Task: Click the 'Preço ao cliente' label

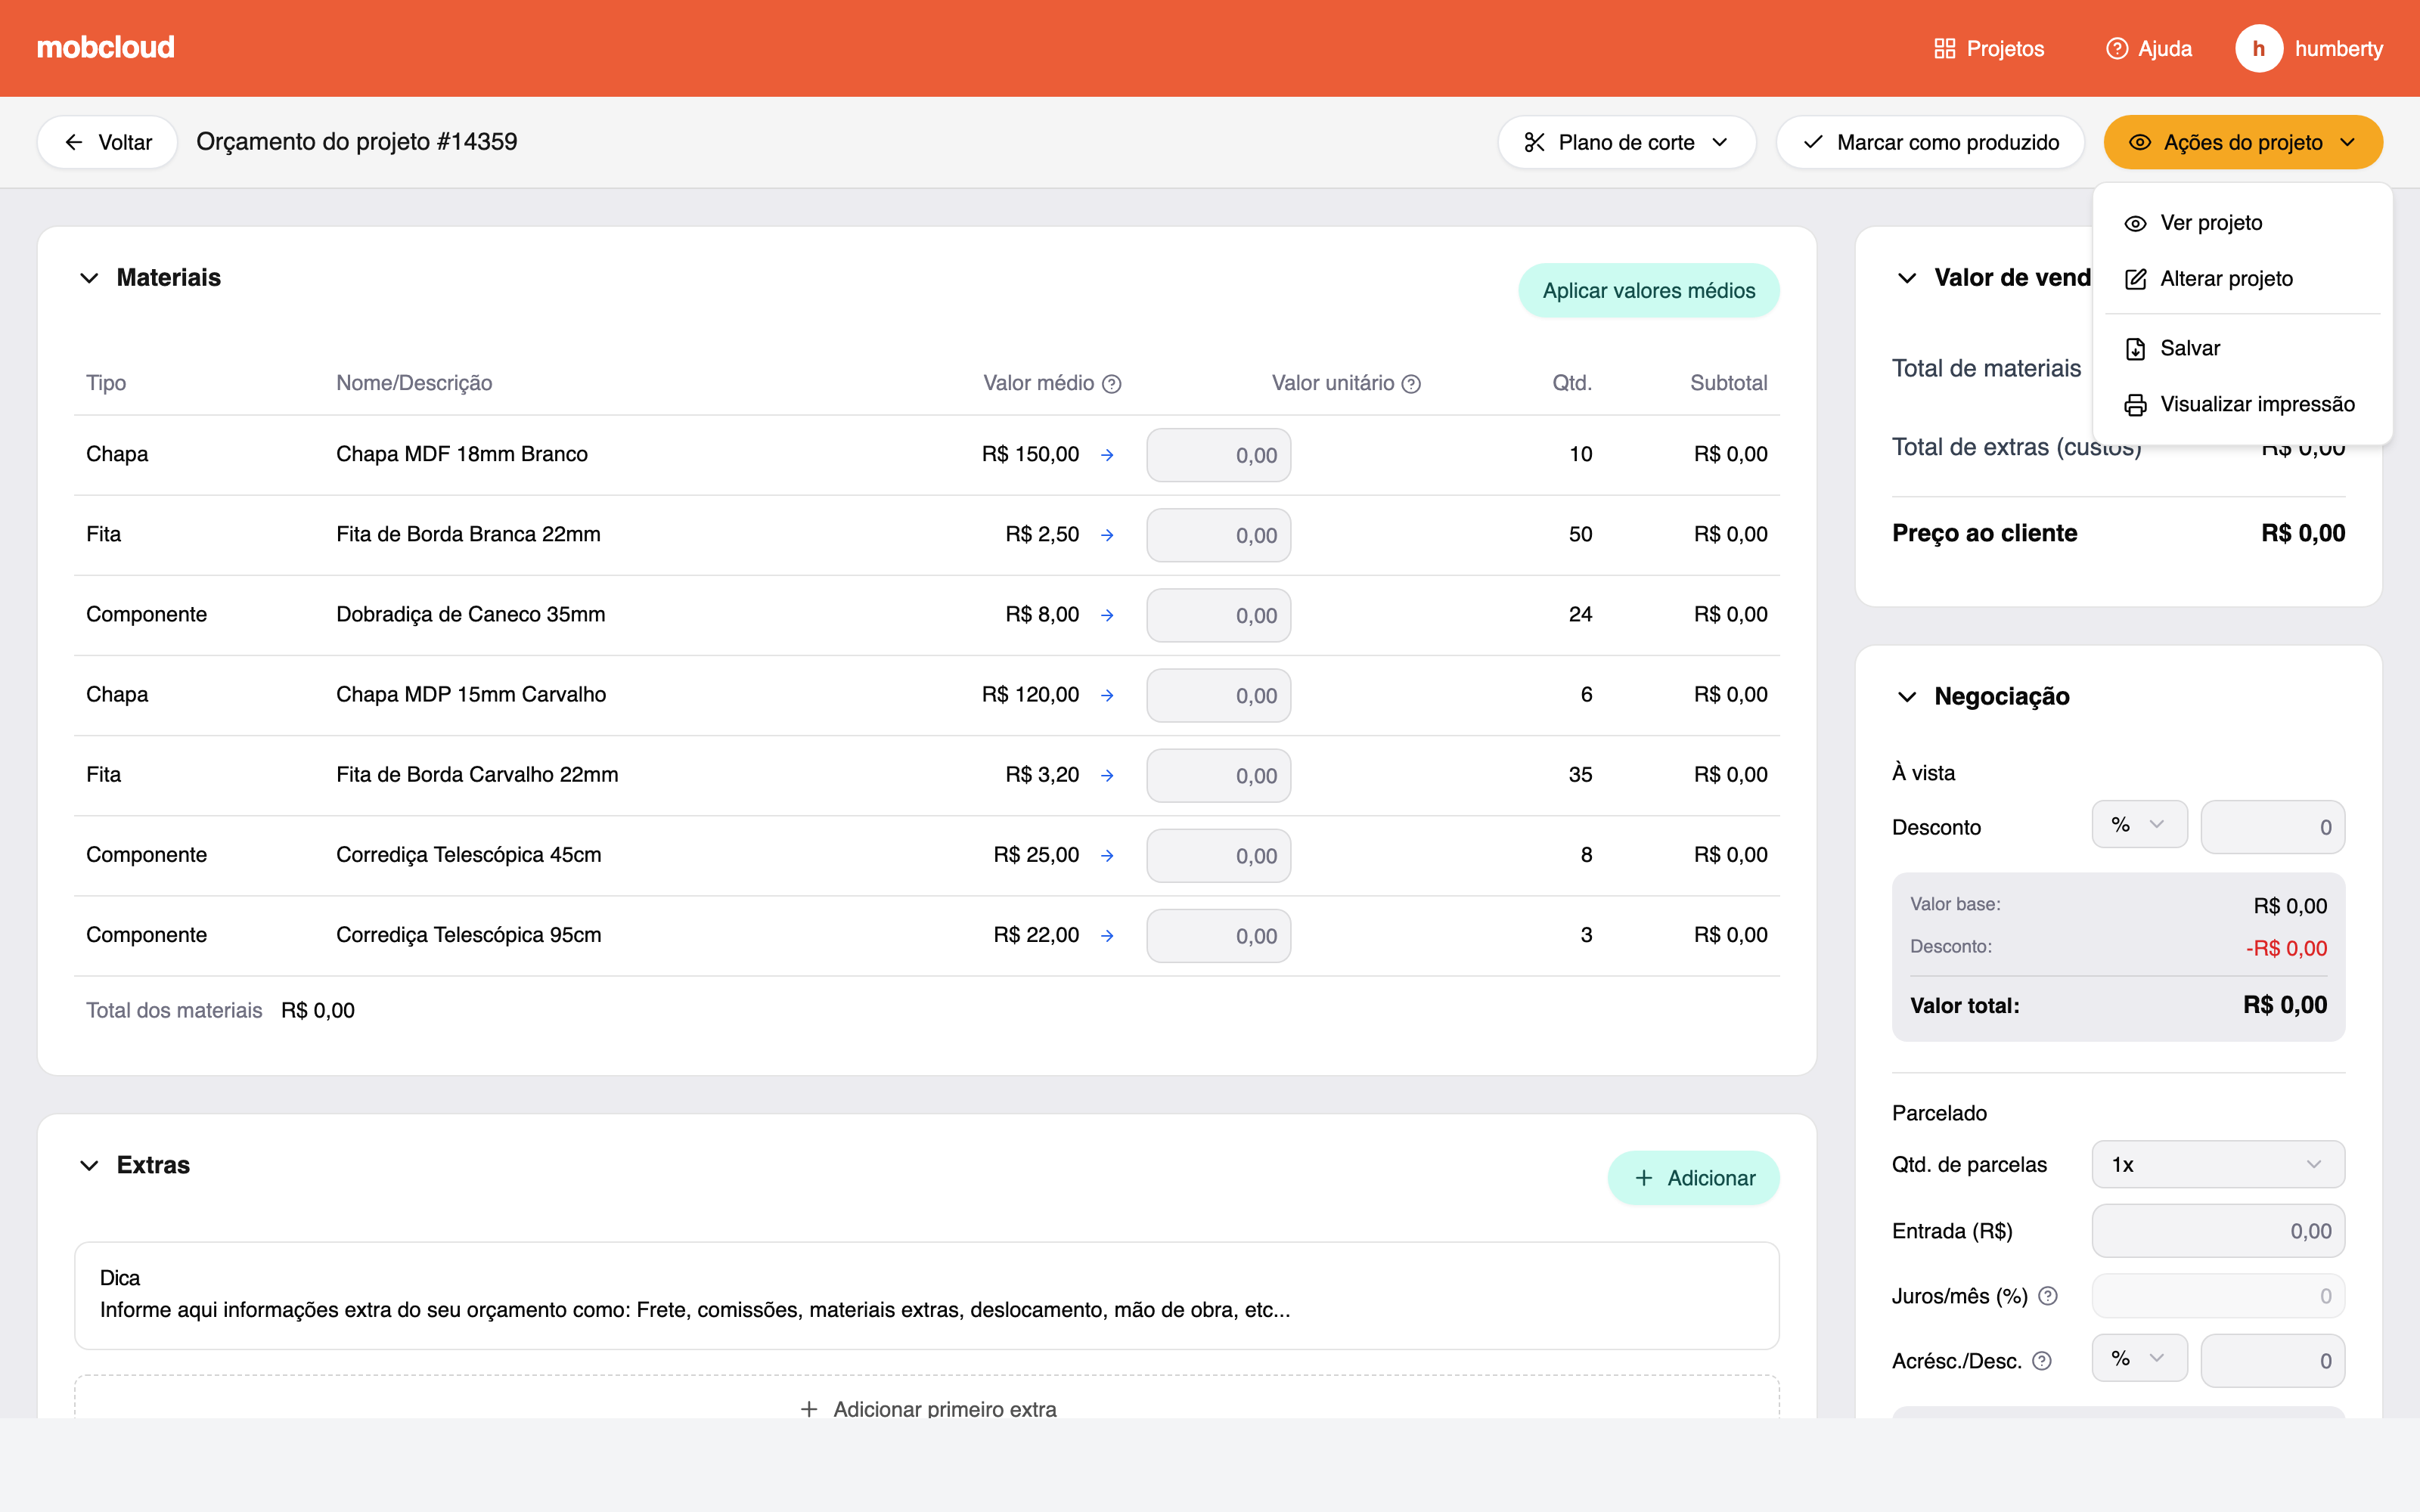Action: coord(1984,533)
